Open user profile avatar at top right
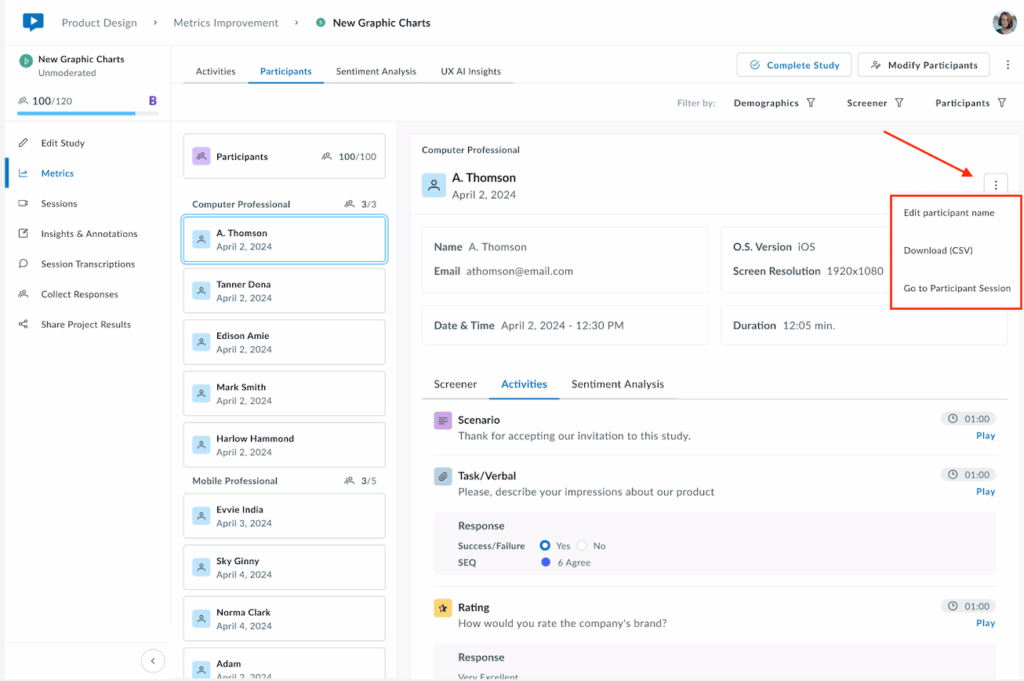Viewport: 1024px width, 681px height. pos(1003,23)
